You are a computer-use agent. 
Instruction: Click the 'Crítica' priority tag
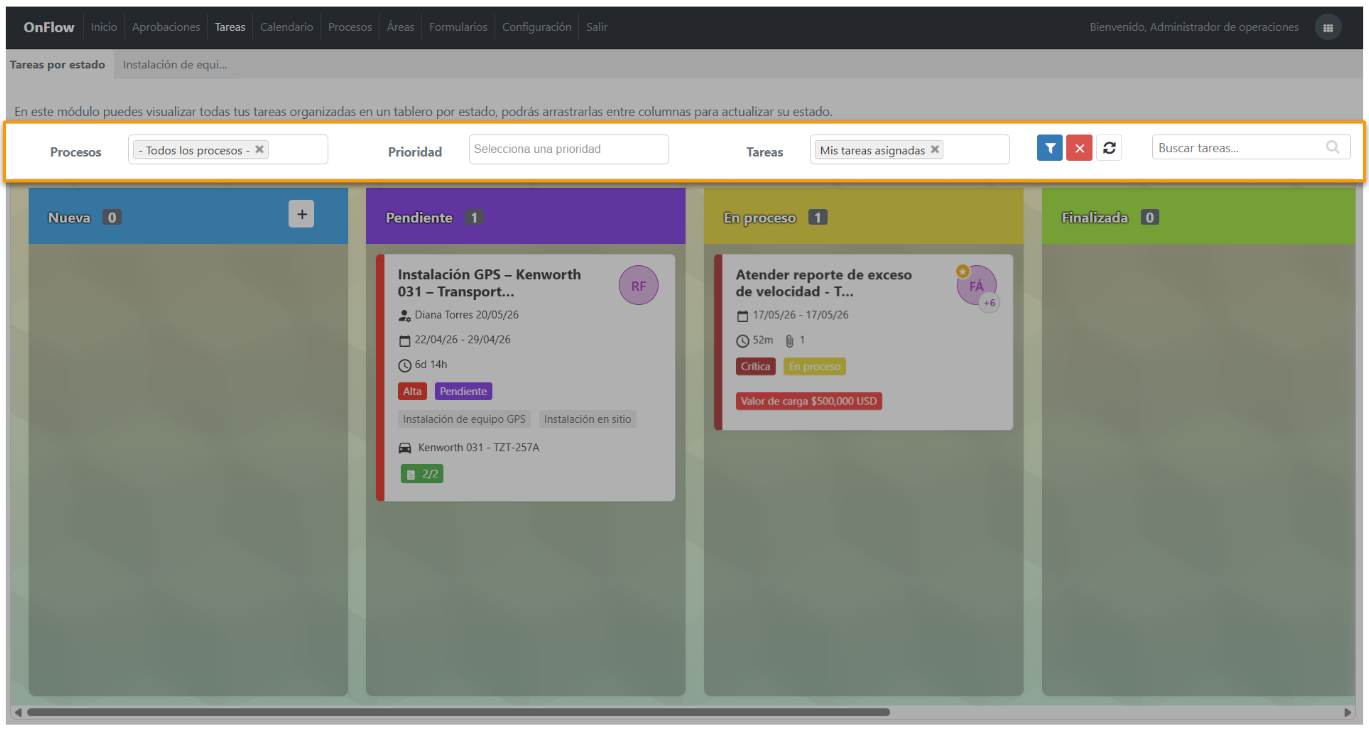756,366
